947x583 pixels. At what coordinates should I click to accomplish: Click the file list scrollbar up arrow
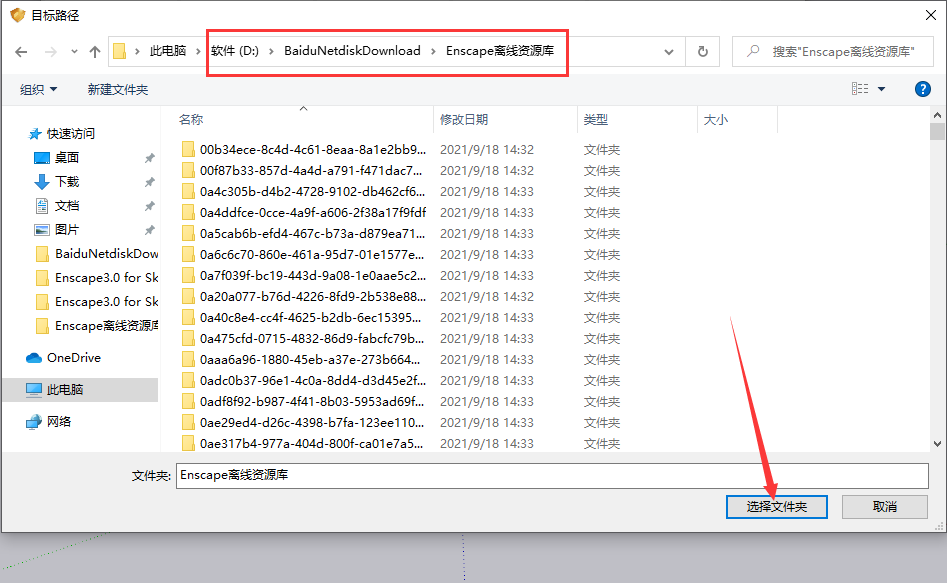click(937, 115)
